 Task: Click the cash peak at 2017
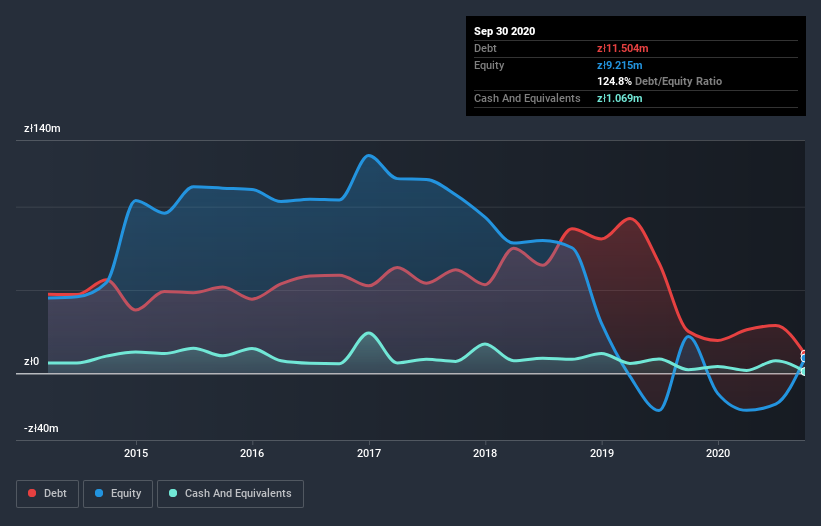[x=369, y=333]
